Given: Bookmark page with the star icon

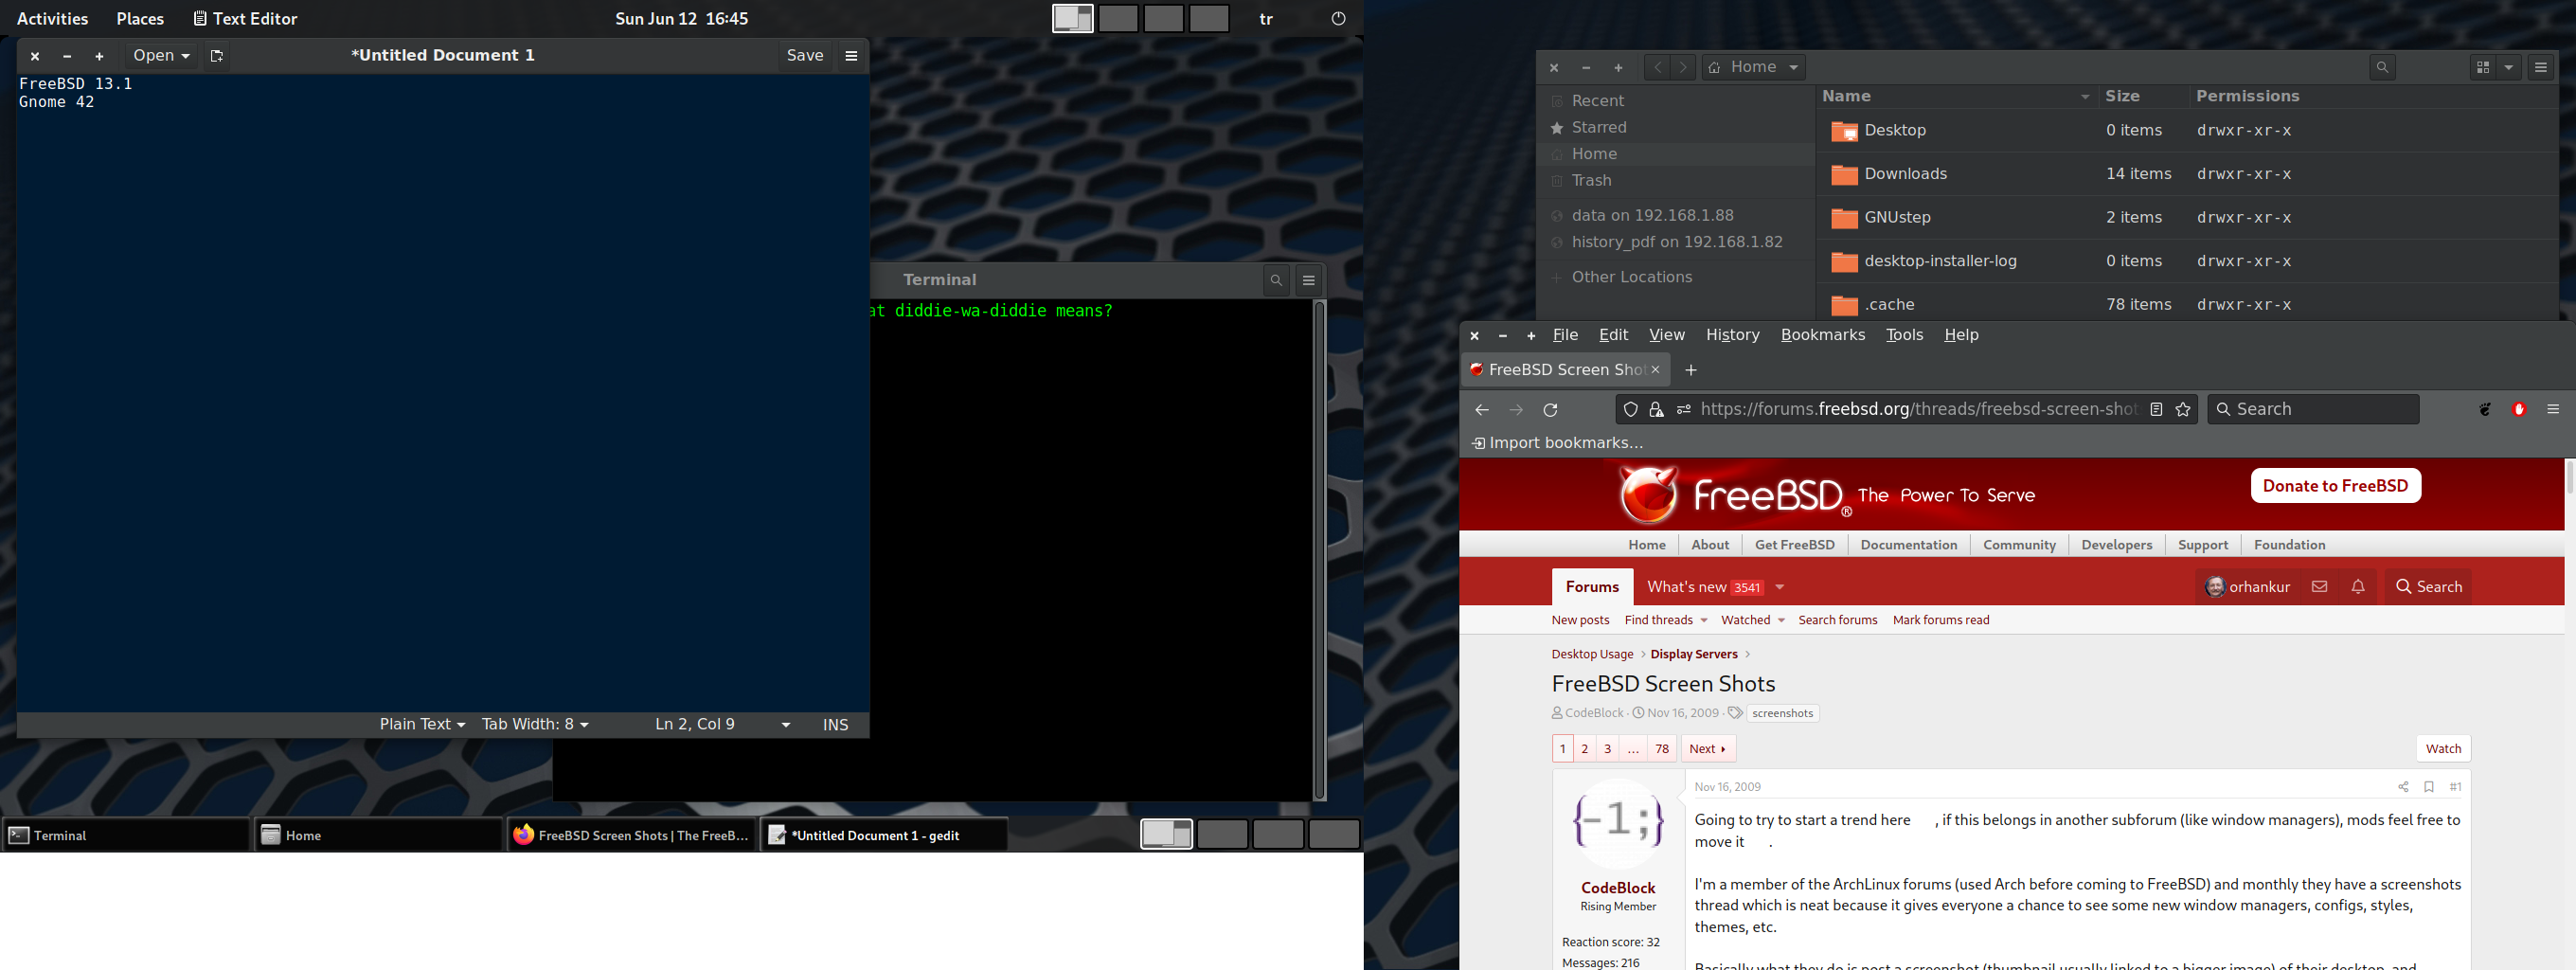Looking at the screenshot, I should point(2183,410).
